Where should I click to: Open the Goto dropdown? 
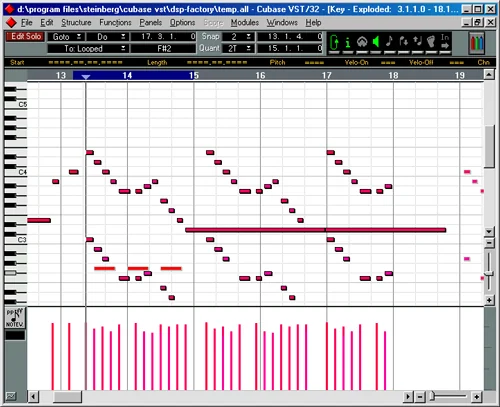point(66,37)
